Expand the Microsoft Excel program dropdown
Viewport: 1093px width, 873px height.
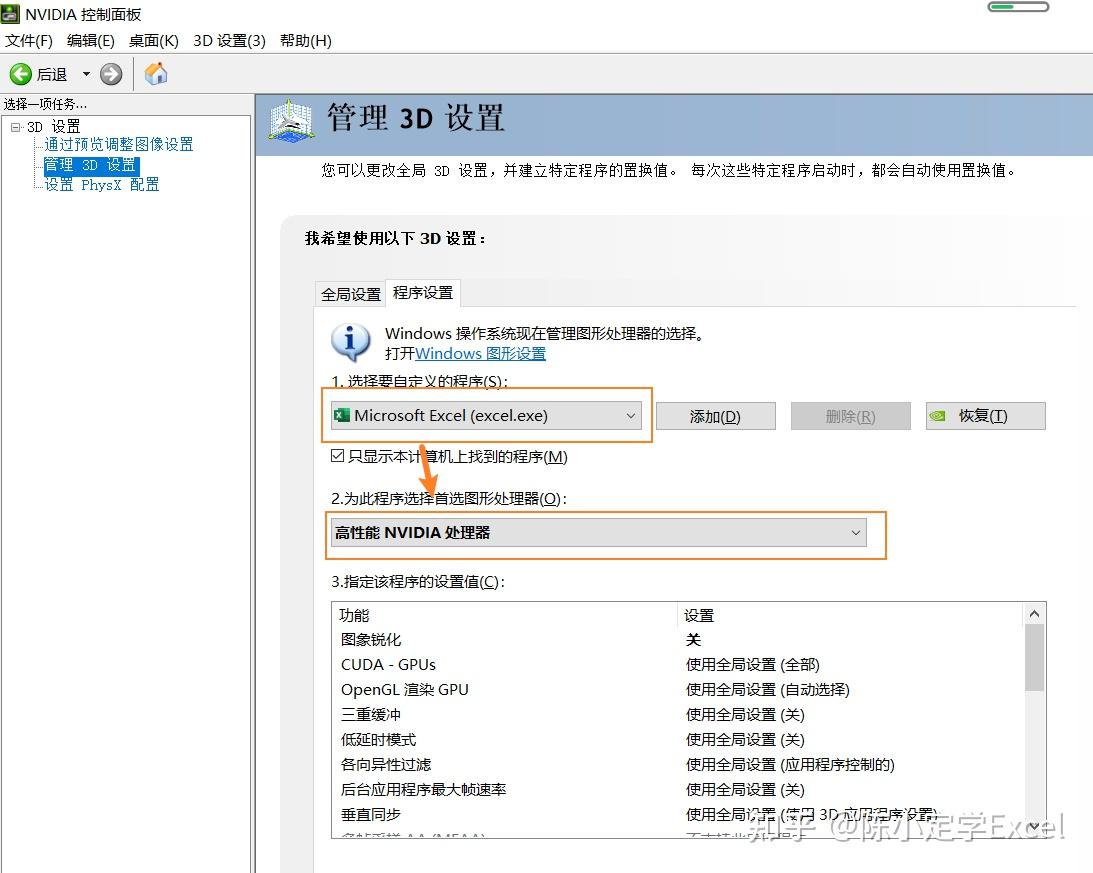click(486, 416)
